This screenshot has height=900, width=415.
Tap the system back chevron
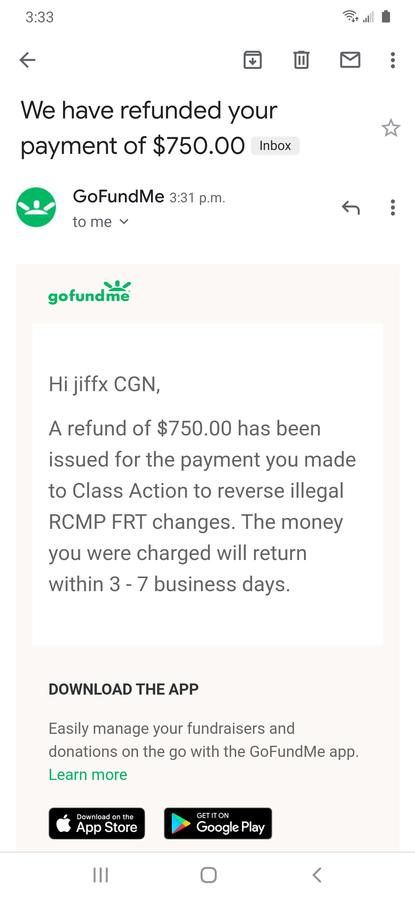pos(316,875)
